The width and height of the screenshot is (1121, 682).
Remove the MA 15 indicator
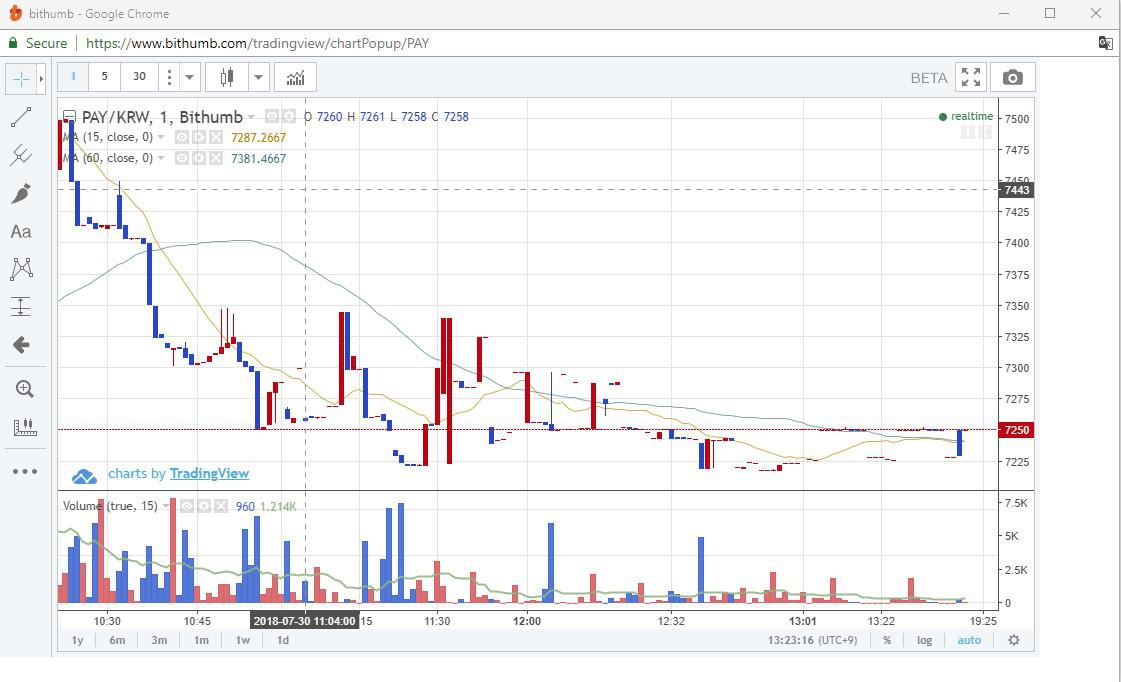(x=216, y=137)
